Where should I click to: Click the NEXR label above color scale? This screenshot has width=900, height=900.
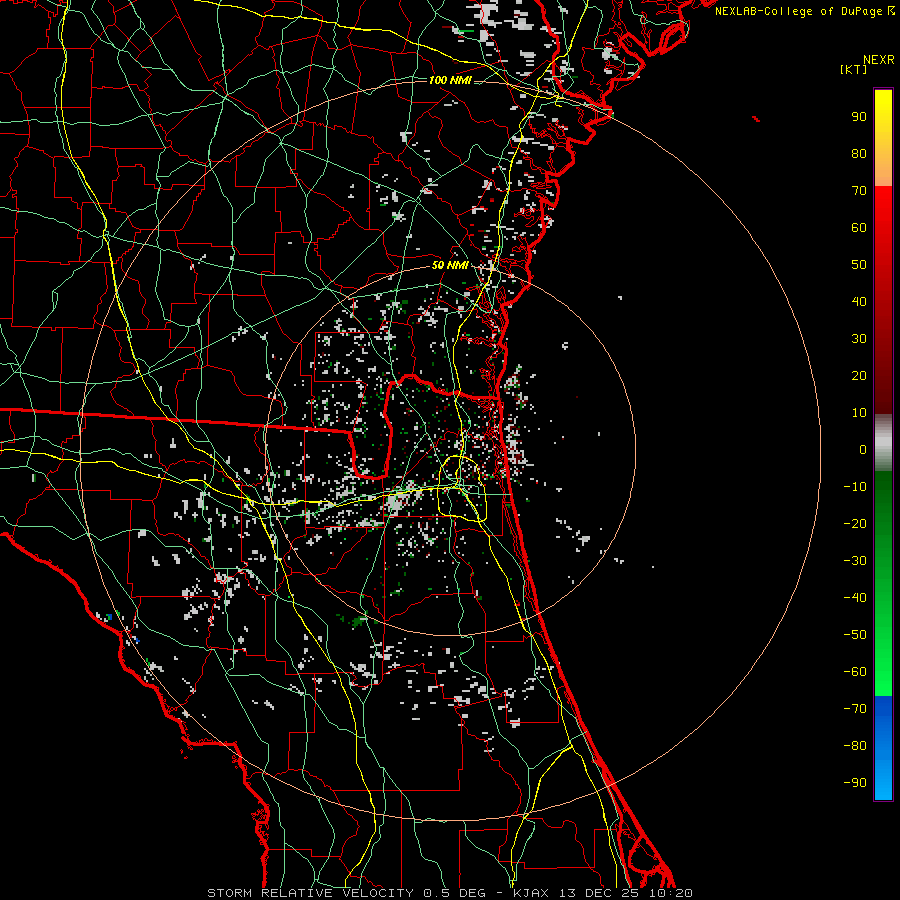pos(879,60)
